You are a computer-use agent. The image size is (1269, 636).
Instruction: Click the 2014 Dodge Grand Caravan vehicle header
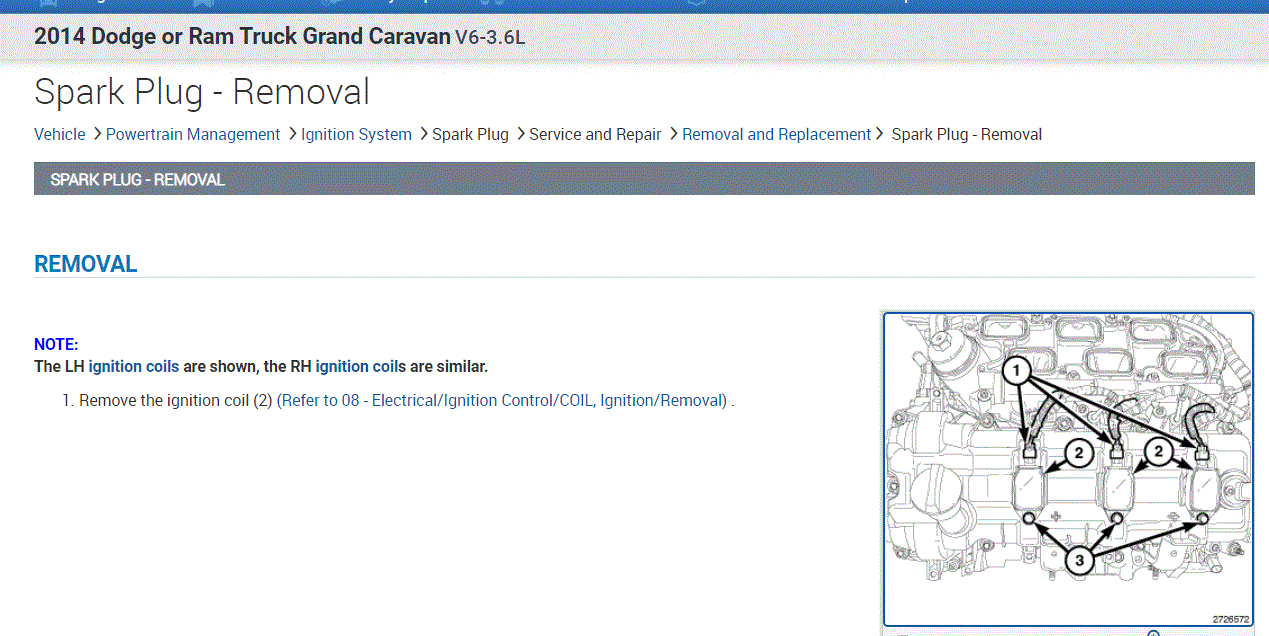[x=279, y=37]
